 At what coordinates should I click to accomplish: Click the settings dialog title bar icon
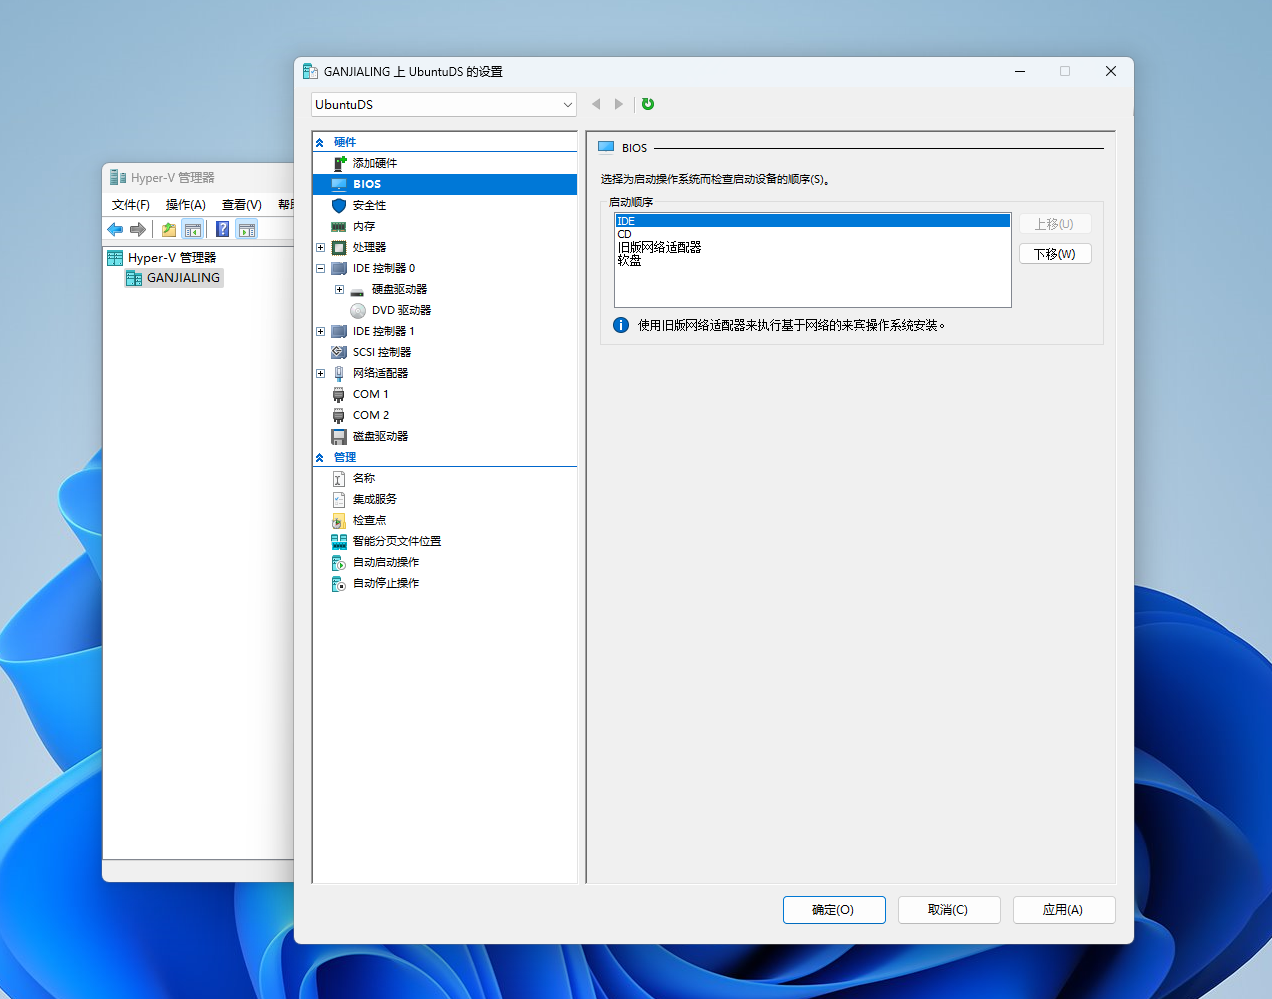click(310, 71)
